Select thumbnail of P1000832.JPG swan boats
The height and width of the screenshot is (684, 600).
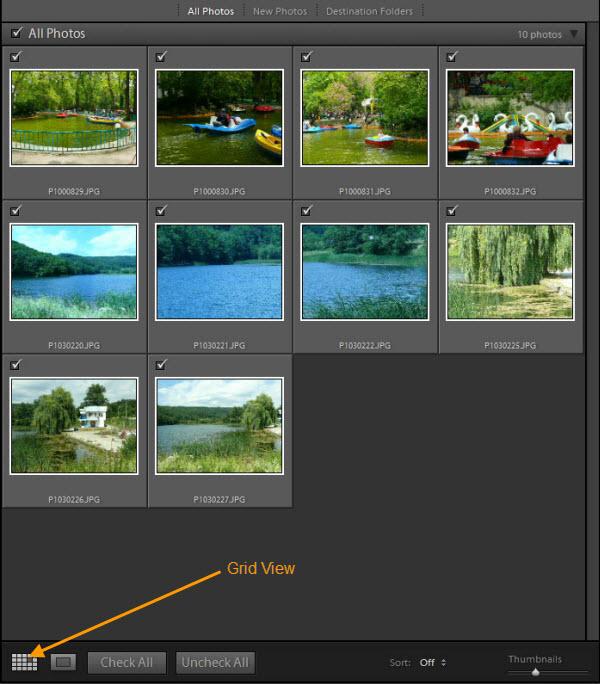[510, 118]
